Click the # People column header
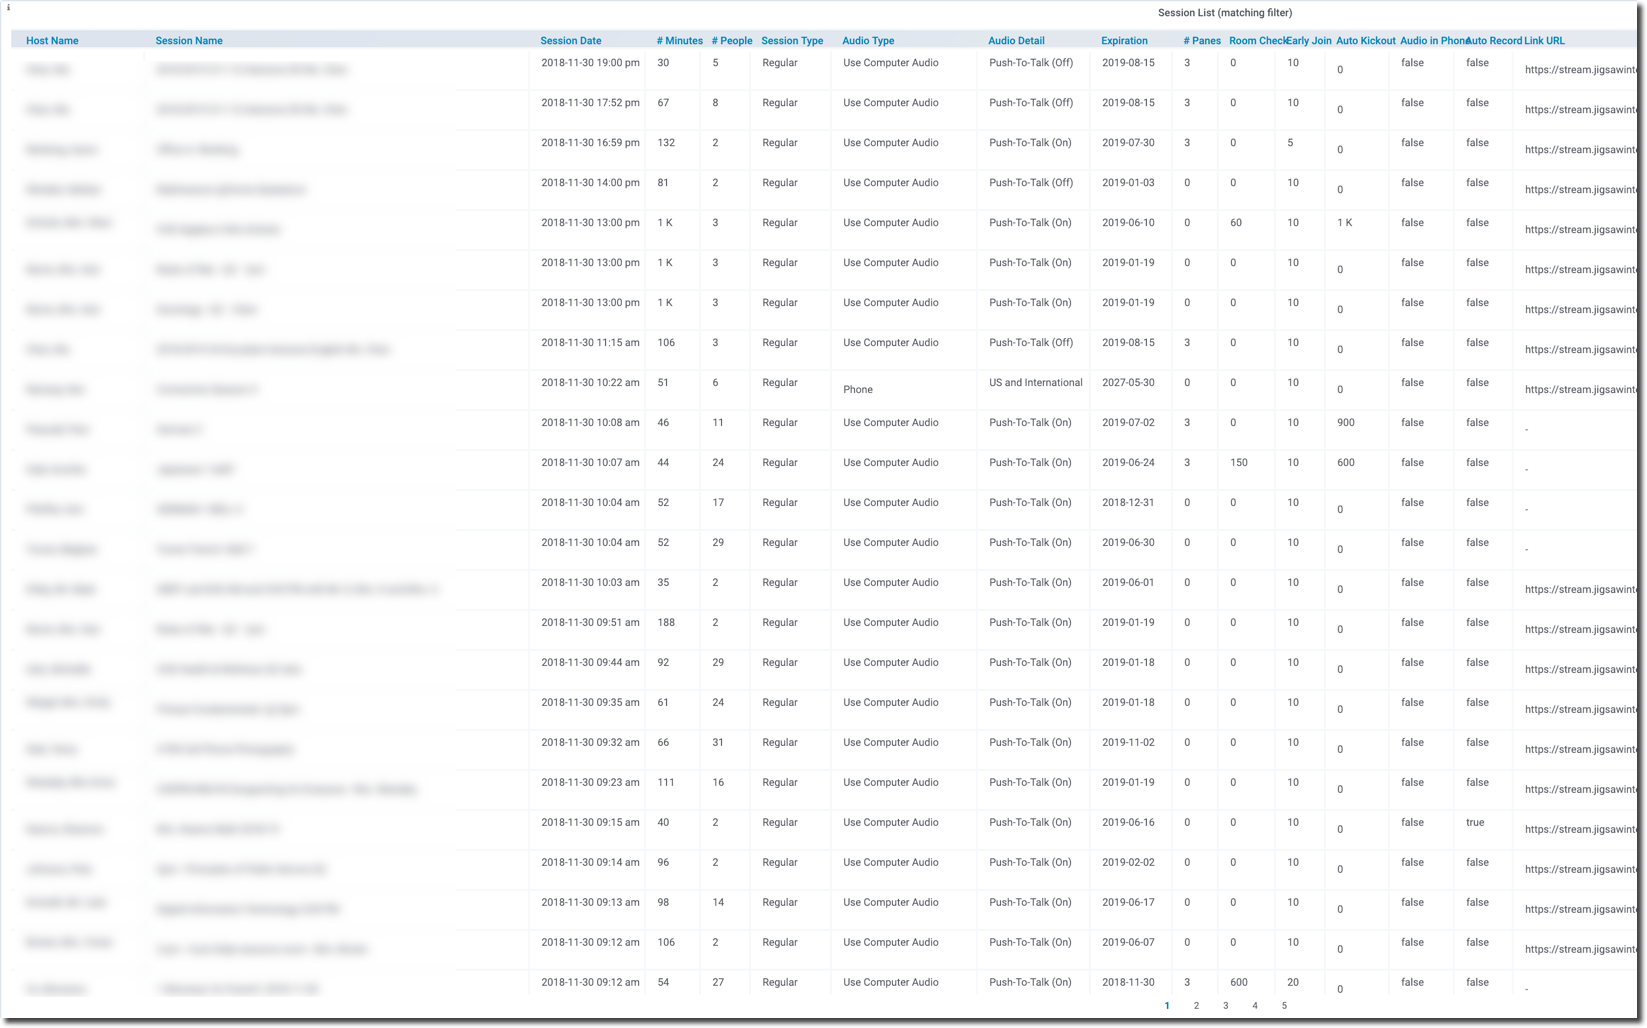1647x1028 pixels. 731,41
